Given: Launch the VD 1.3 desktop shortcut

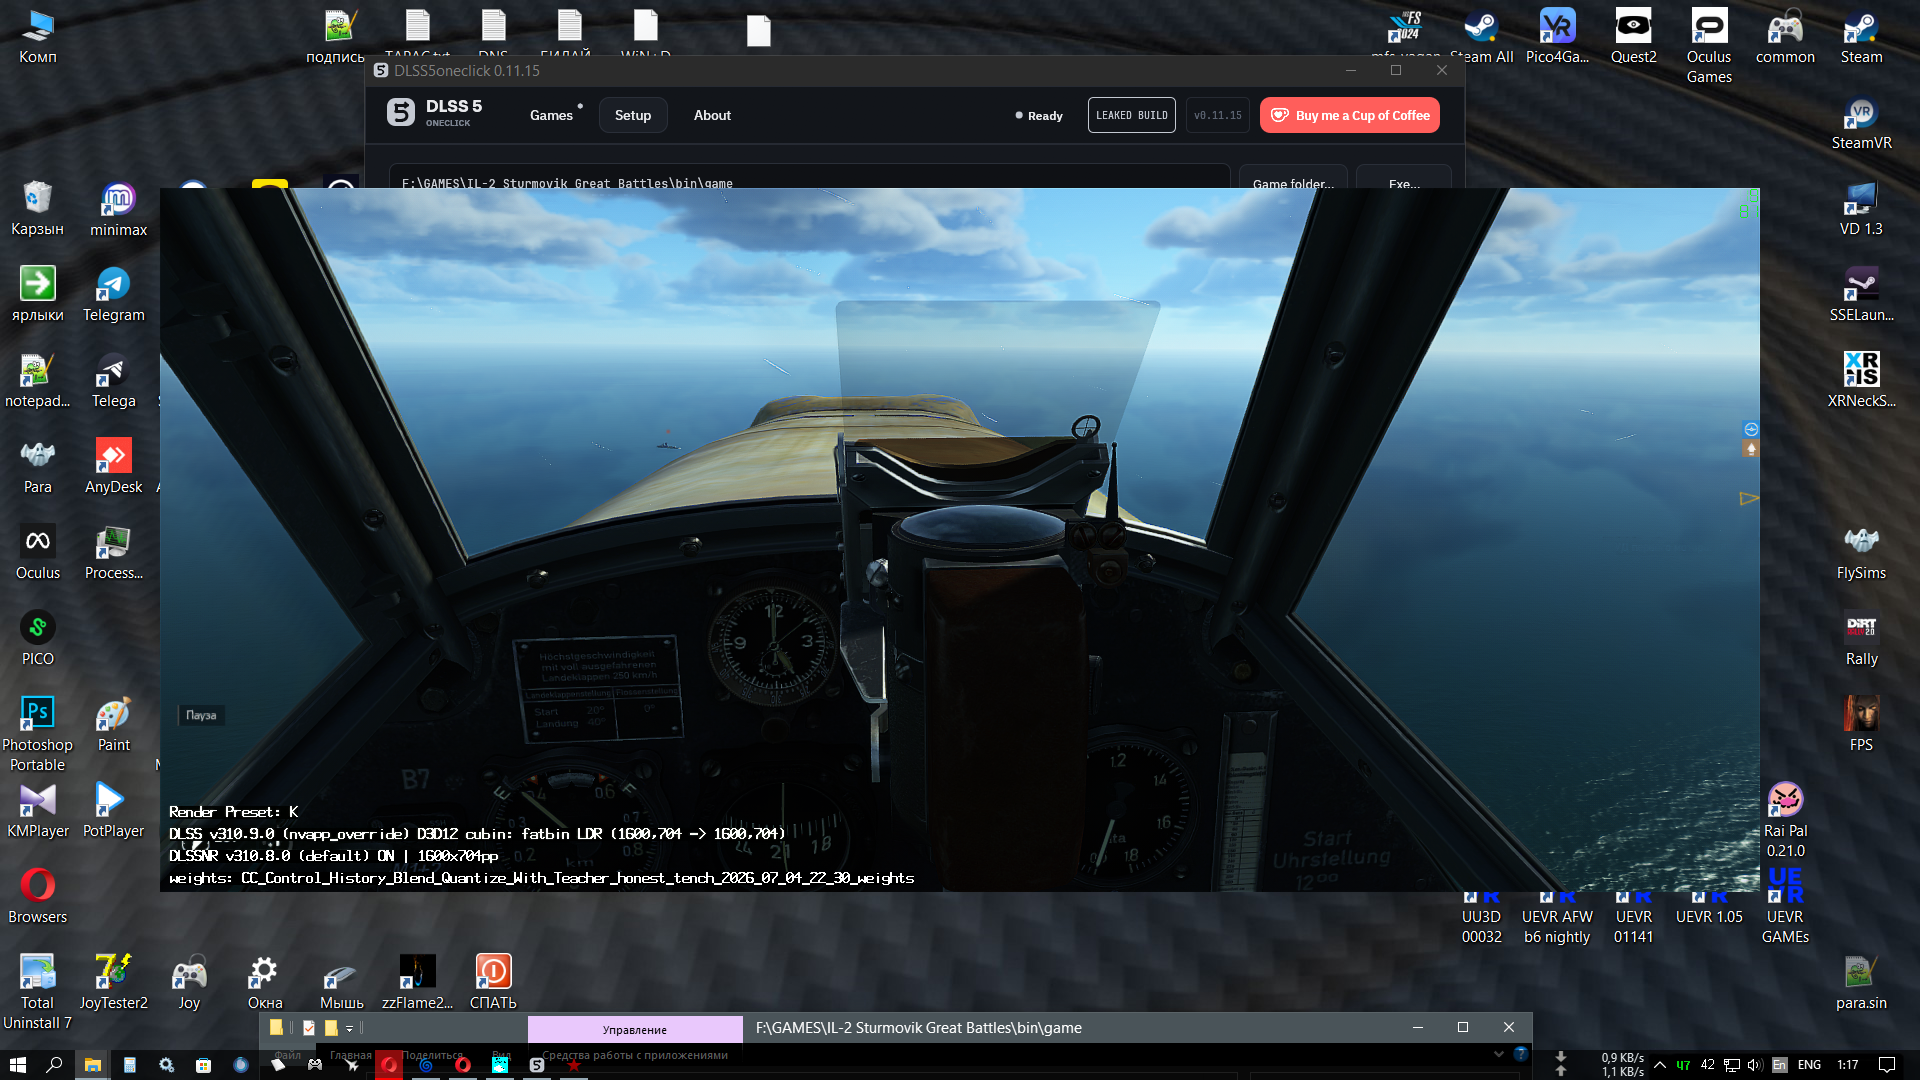Looking at the screenshot, I should point(1861,209).
